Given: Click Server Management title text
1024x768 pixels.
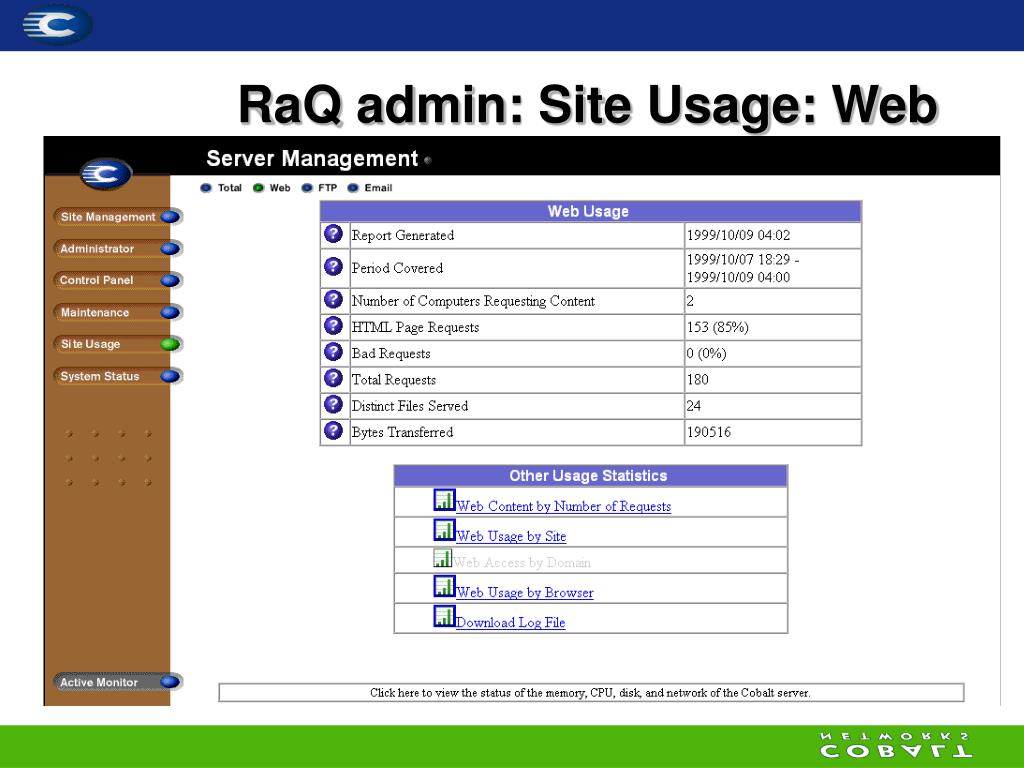Looking at the screenshot, I should pyautogui.click(x=312, y=158).
